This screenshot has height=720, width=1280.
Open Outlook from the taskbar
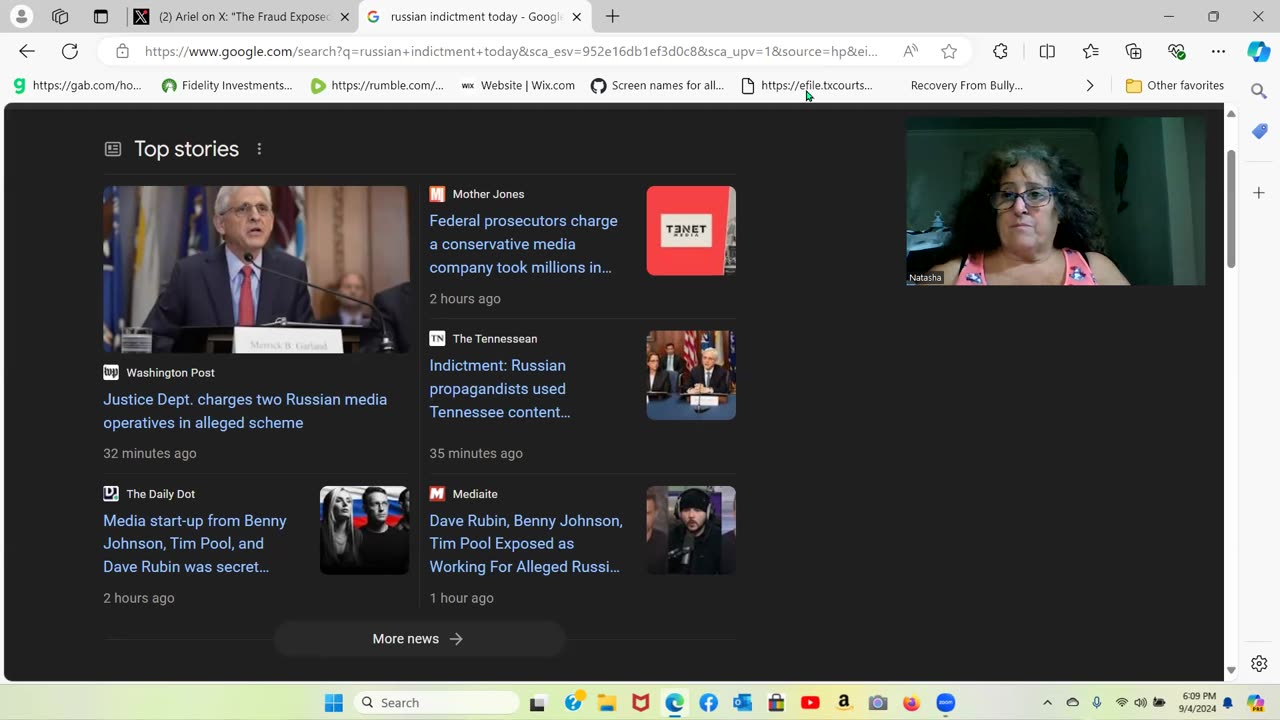(742, 703)
